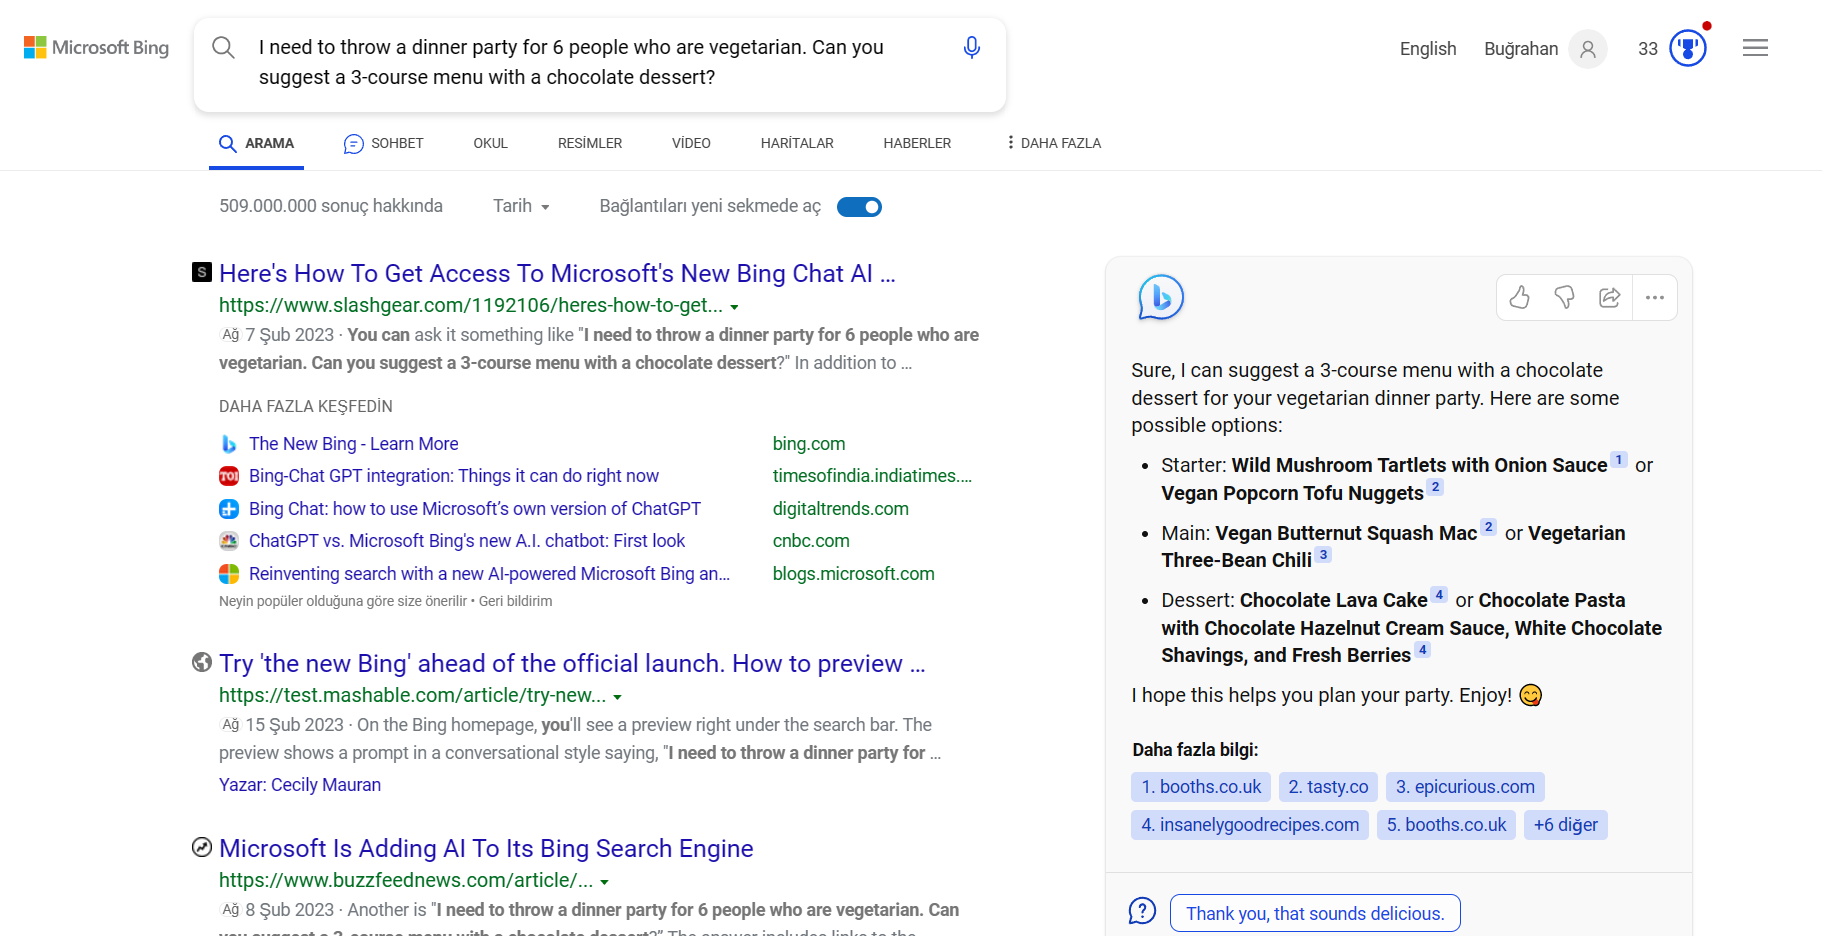The width and height of the screenshot is (1822, 936).
Task: Click Bing icon next to The New Bing
Action: point(229,444)
